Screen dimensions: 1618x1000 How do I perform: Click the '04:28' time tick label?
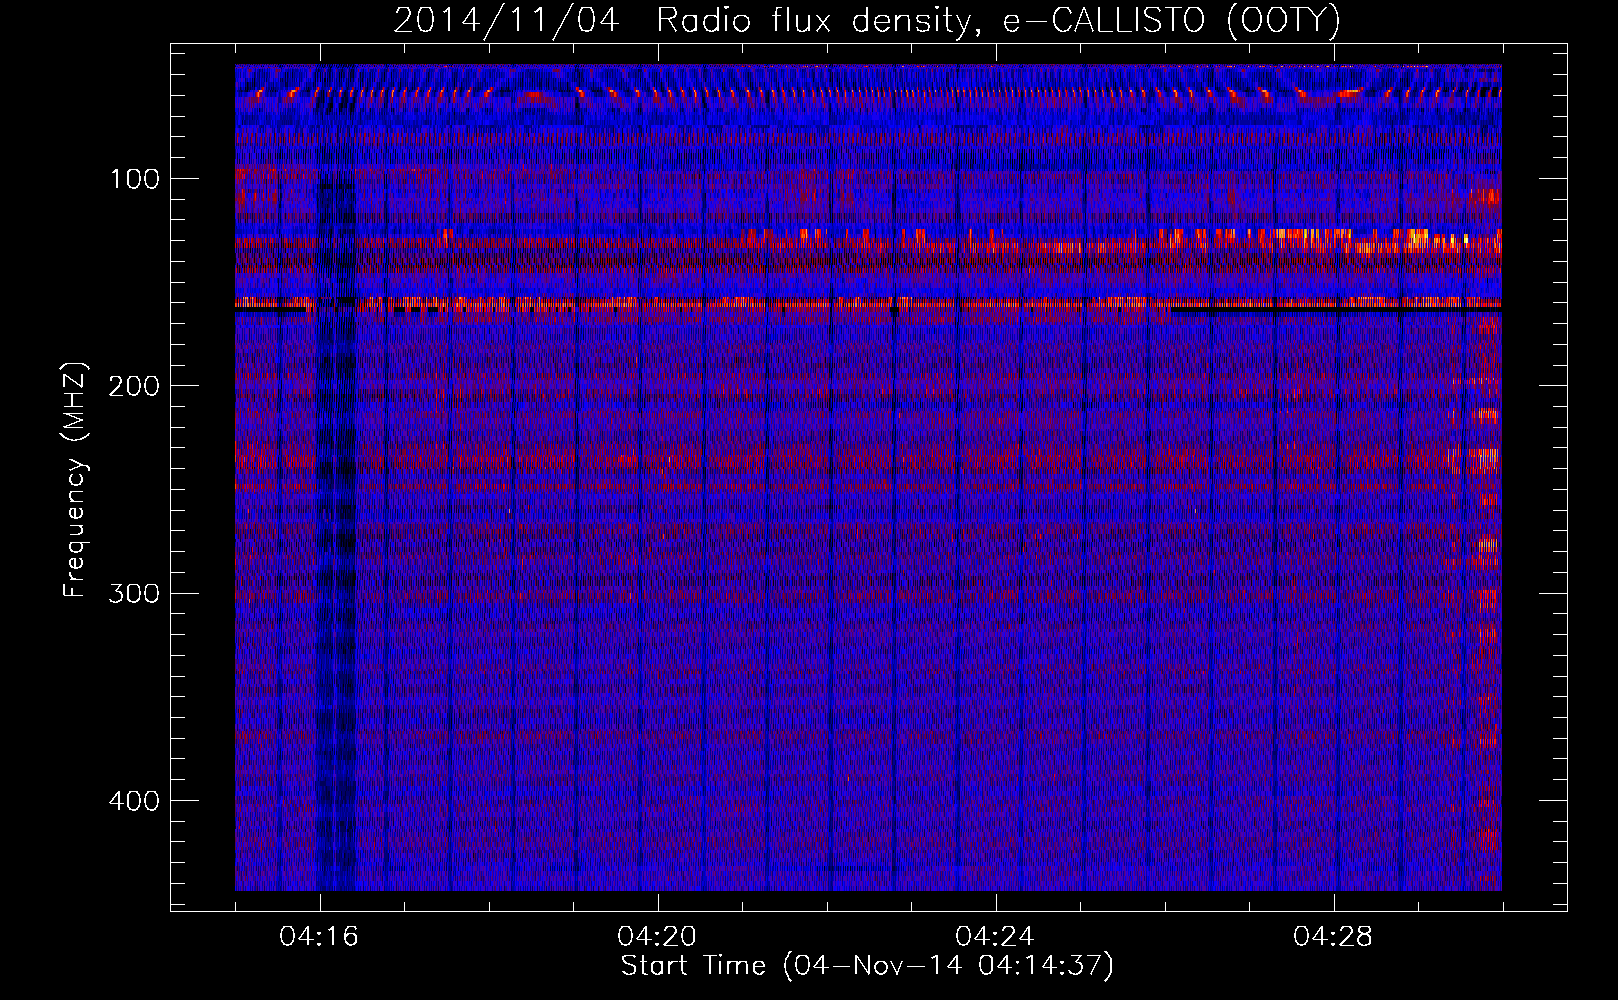pyautogui.click(x=1333, y=937)
